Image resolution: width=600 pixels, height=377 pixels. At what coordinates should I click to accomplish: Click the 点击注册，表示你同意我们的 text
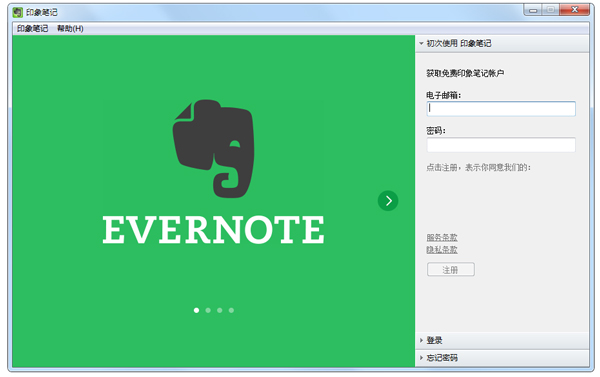pyautogui.click(x=478, y=167)
